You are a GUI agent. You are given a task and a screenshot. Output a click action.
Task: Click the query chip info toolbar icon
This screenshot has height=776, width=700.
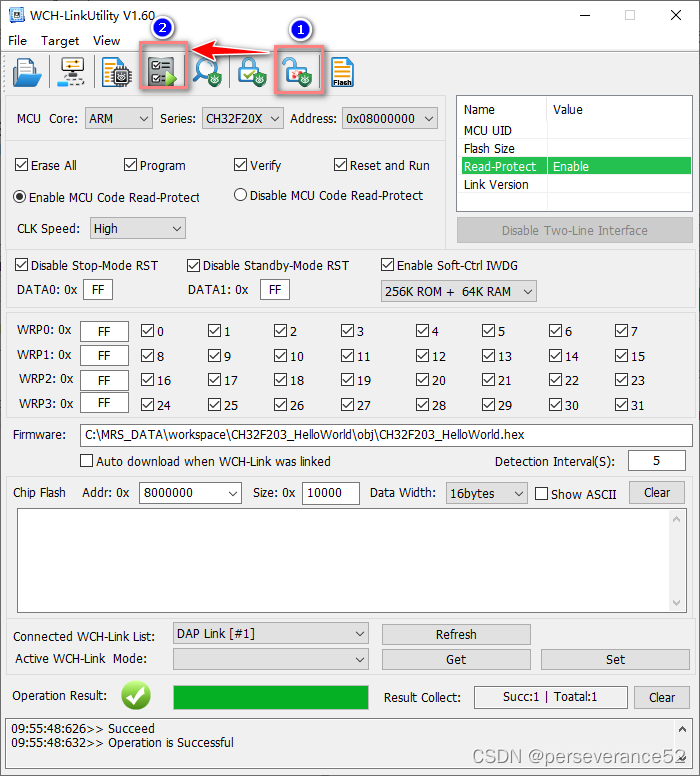116,72
